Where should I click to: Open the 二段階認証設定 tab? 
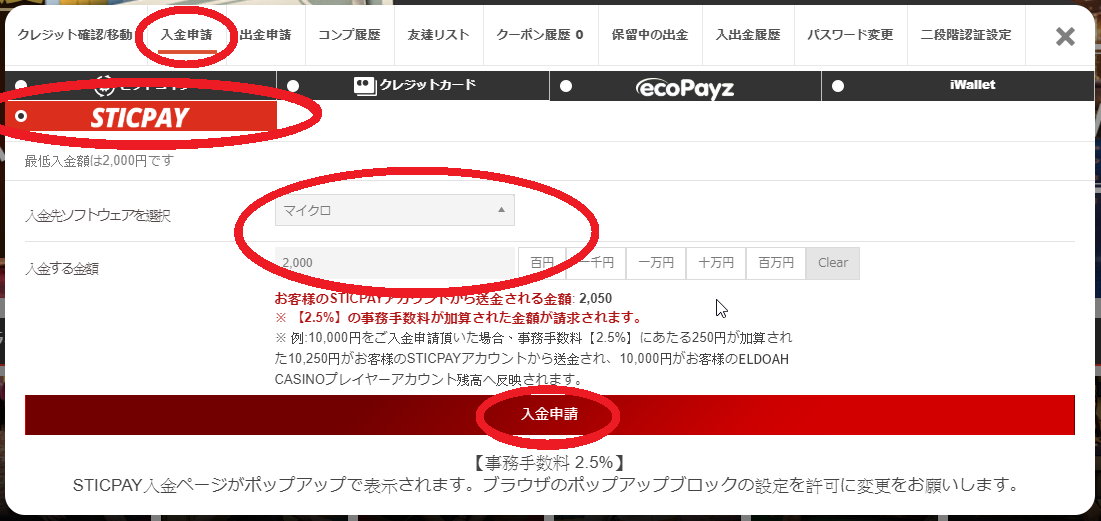[966, 34]
